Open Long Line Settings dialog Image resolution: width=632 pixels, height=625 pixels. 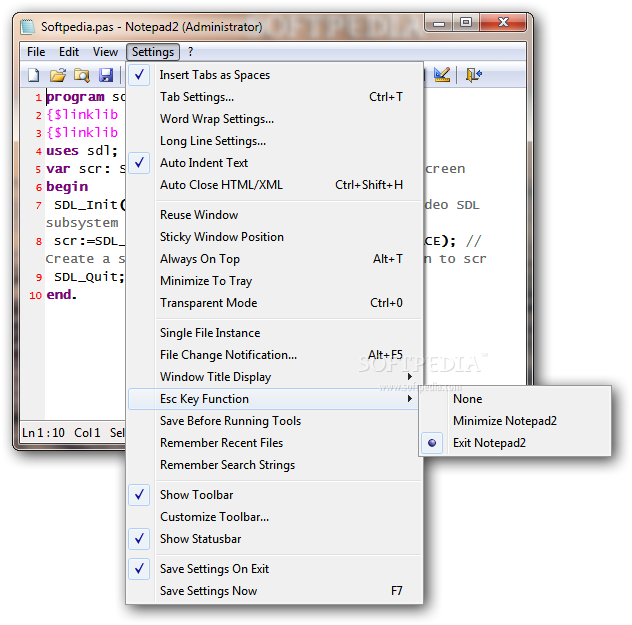(275, 141)
